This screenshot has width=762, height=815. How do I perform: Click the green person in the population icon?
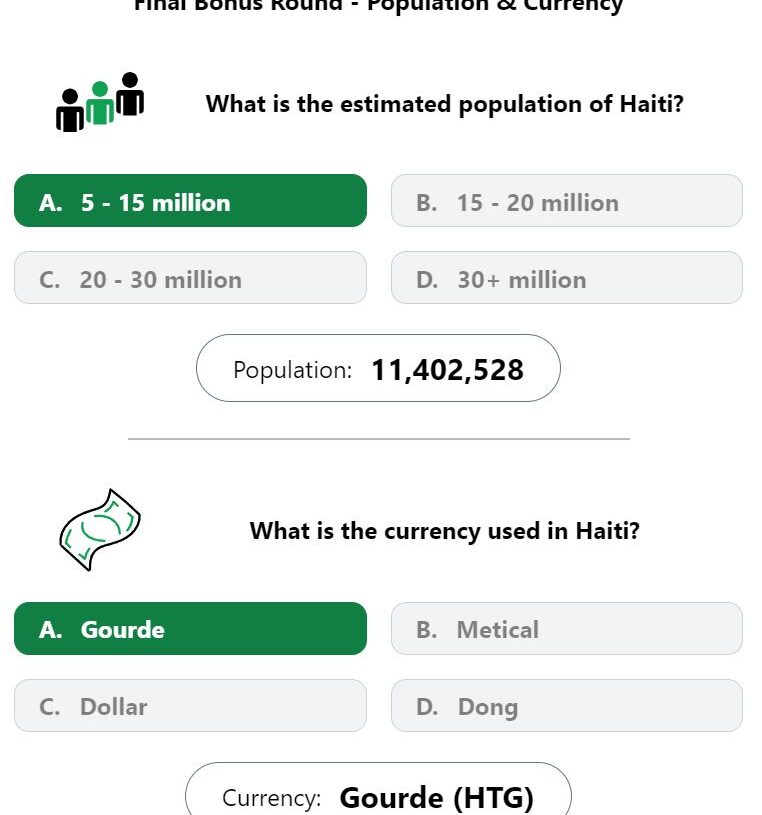[99, 104]
